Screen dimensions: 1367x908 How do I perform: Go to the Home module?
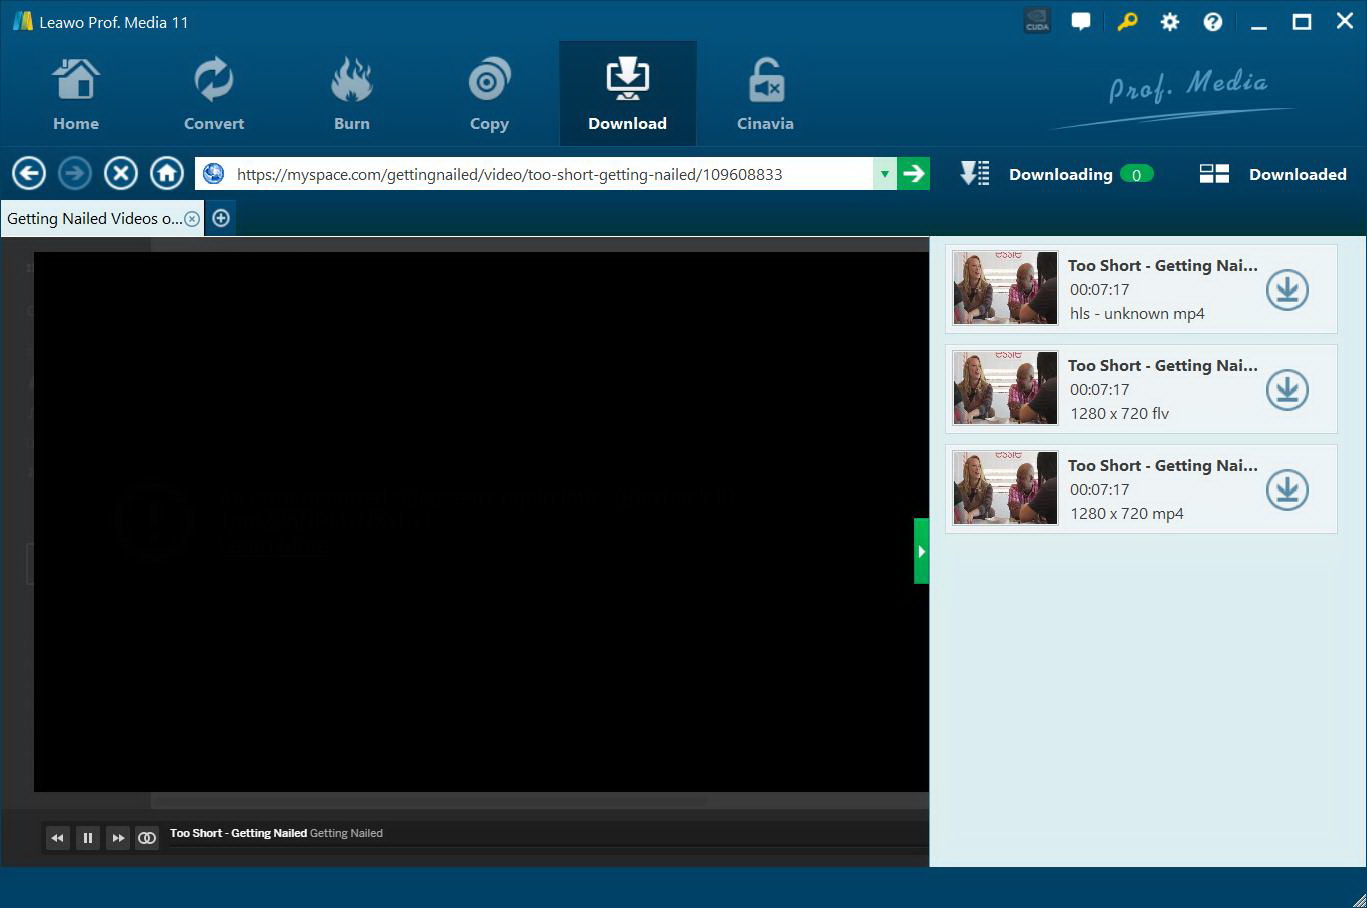[x=76, y=92]
